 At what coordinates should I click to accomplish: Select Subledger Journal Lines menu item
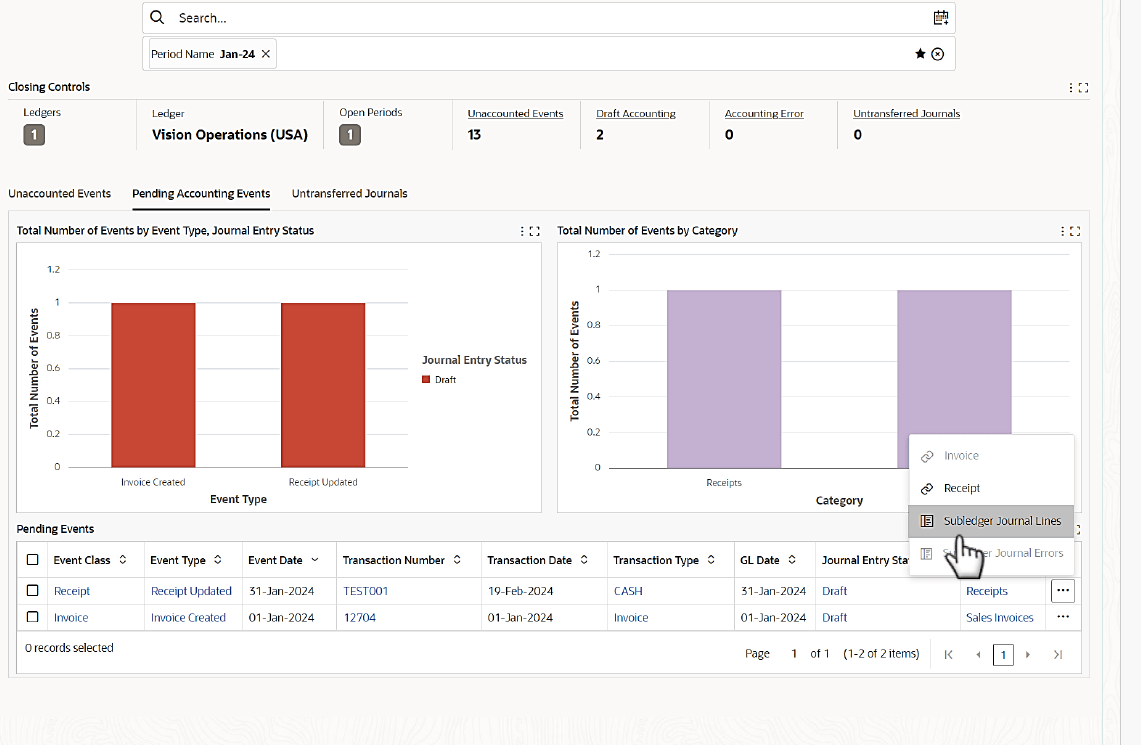click(991, 521)
